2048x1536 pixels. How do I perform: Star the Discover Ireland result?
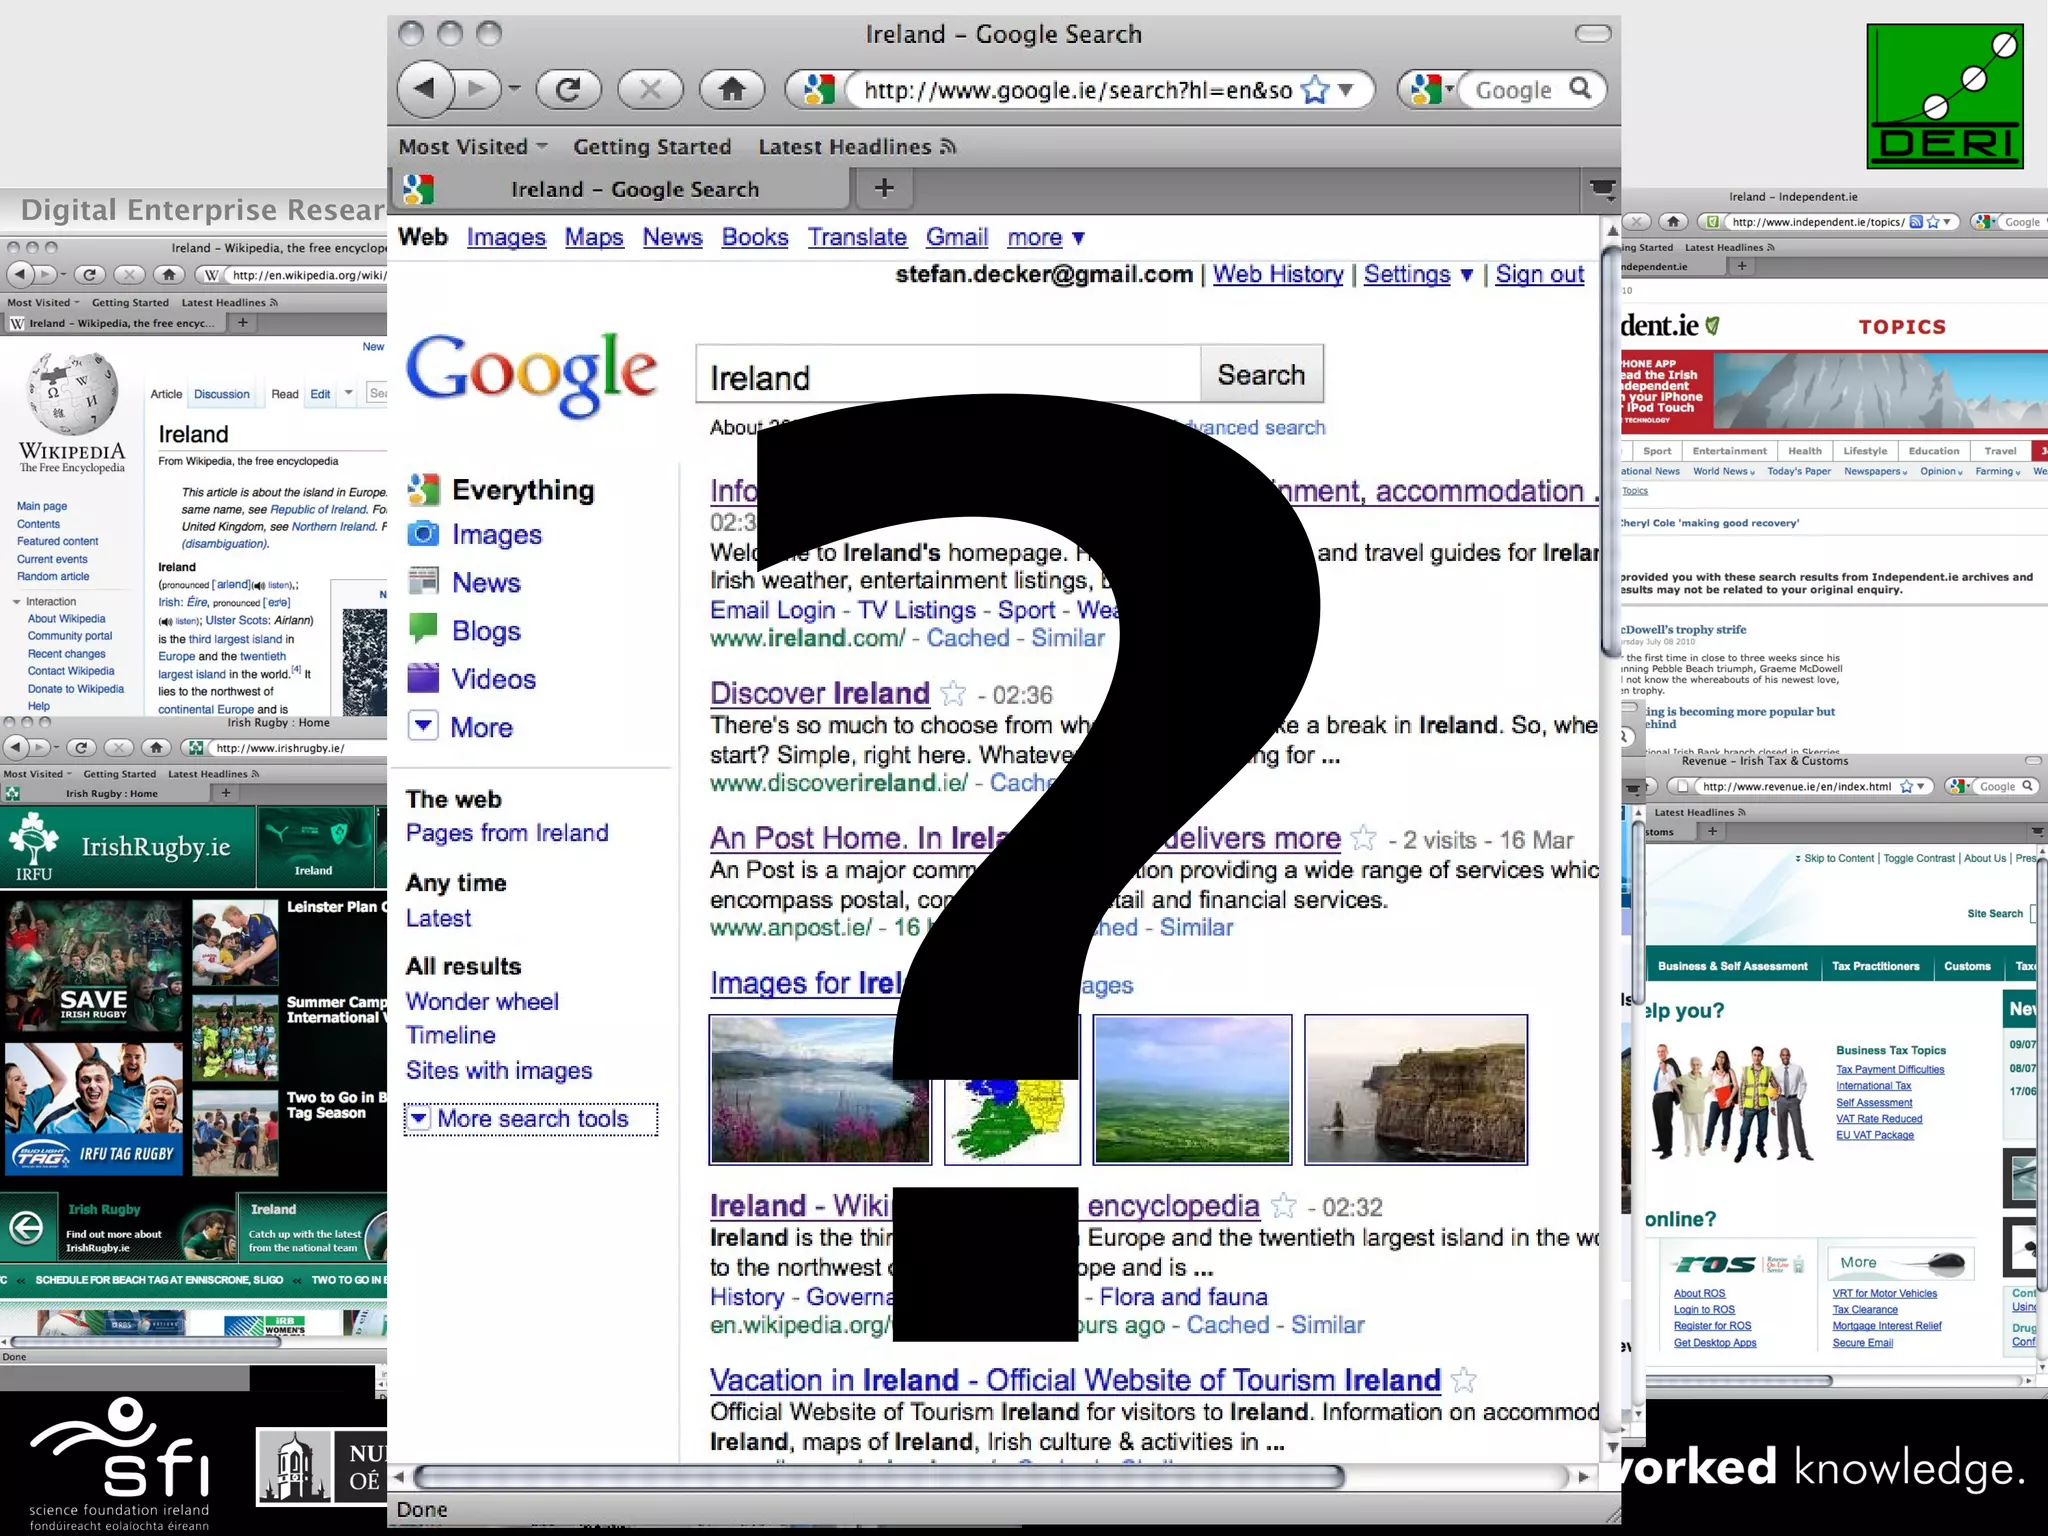coord(954,694)
